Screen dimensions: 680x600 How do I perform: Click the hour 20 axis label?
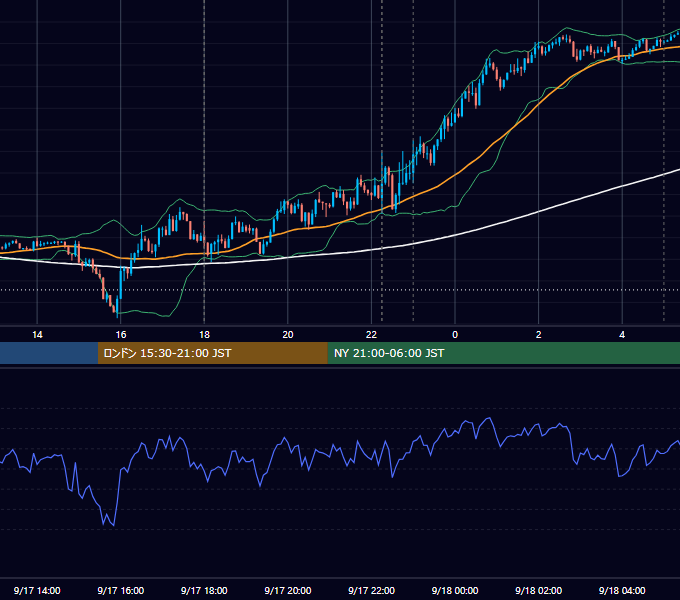pos(288,335)
